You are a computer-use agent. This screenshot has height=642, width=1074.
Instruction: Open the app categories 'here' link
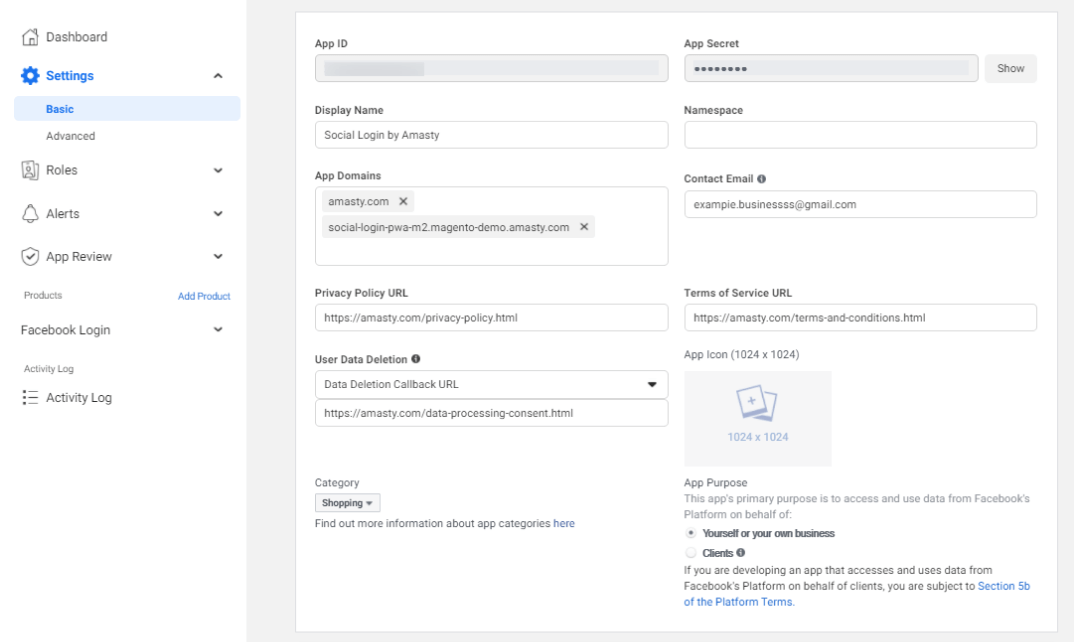564,523
